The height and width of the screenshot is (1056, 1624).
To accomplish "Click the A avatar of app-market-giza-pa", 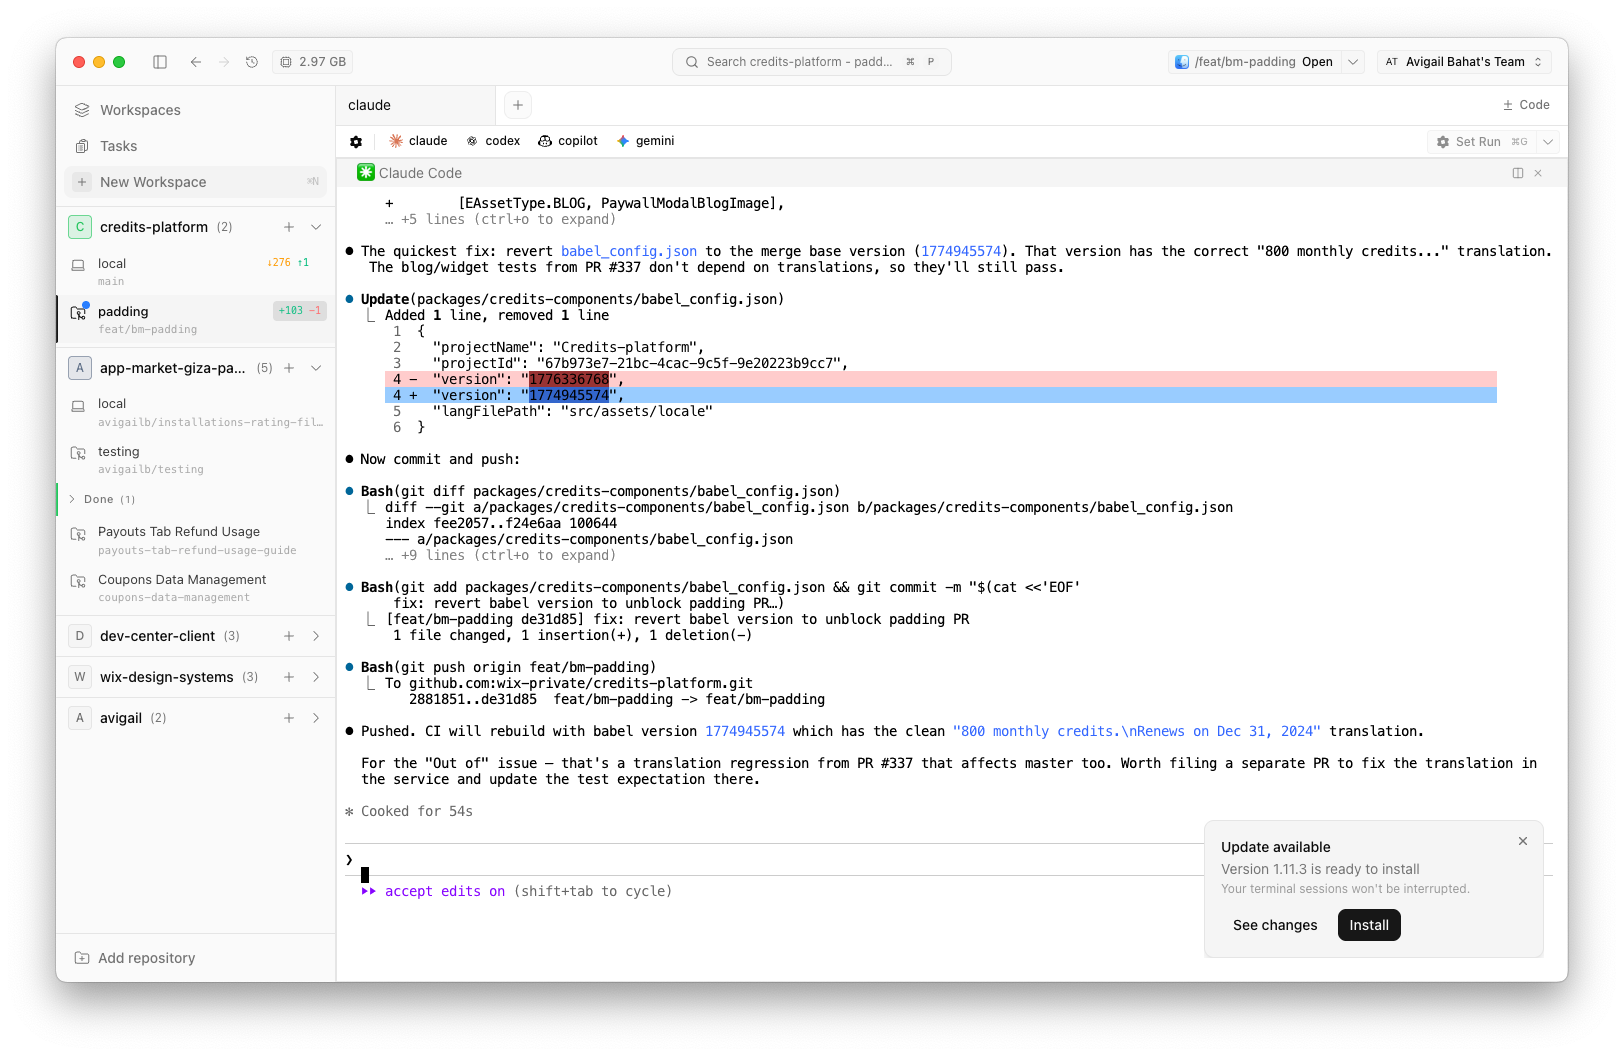I will (80, 368).
